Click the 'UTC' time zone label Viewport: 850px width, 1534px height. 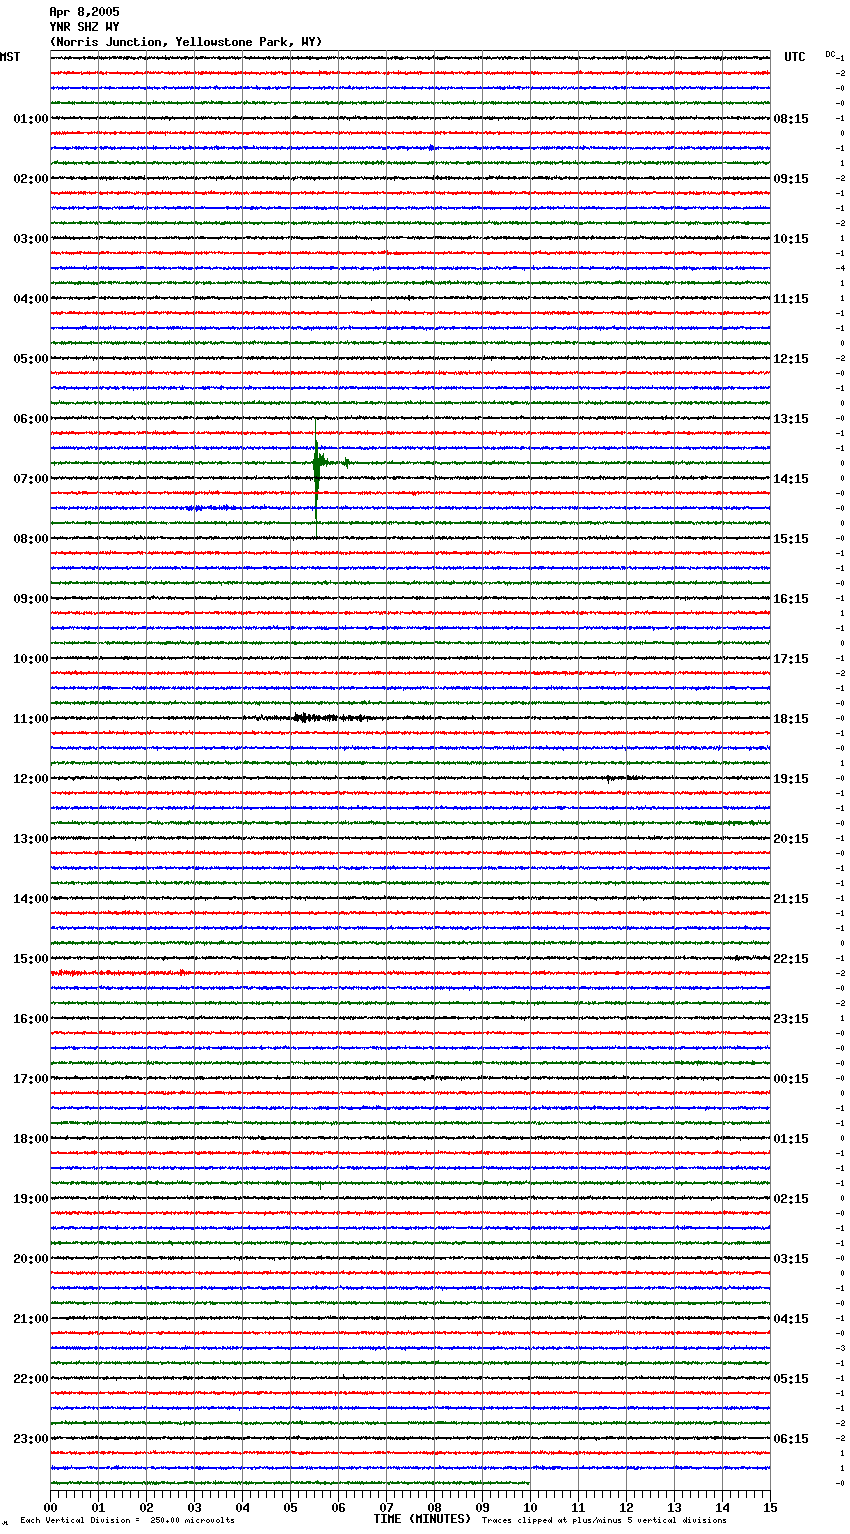pyautogui.click(x=795, y=57)
